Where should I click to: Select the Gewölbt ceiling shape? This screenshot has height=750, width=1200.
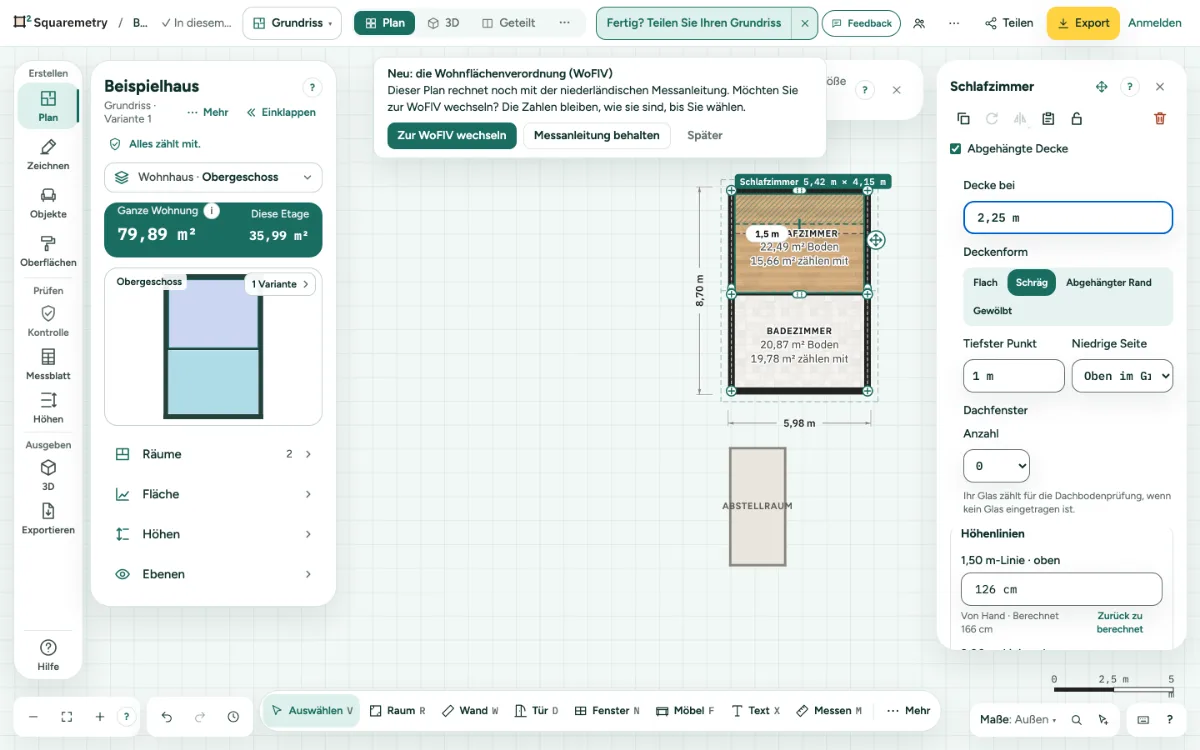(x=992, y=311)
